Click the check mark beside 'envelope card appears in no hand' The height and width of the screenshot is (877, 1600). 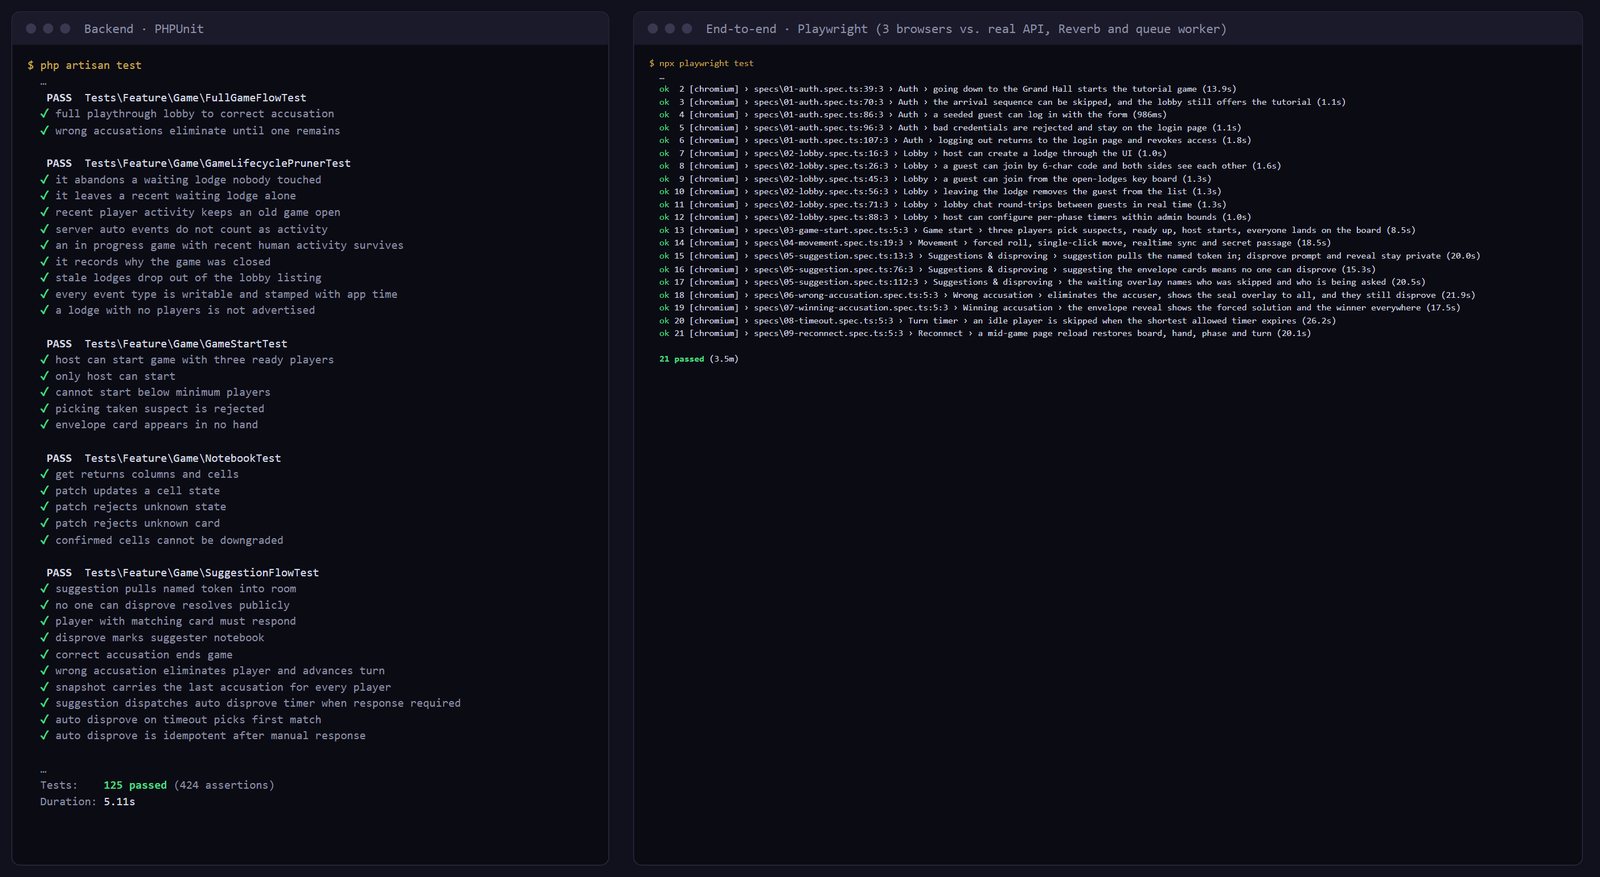click(45, 425)
